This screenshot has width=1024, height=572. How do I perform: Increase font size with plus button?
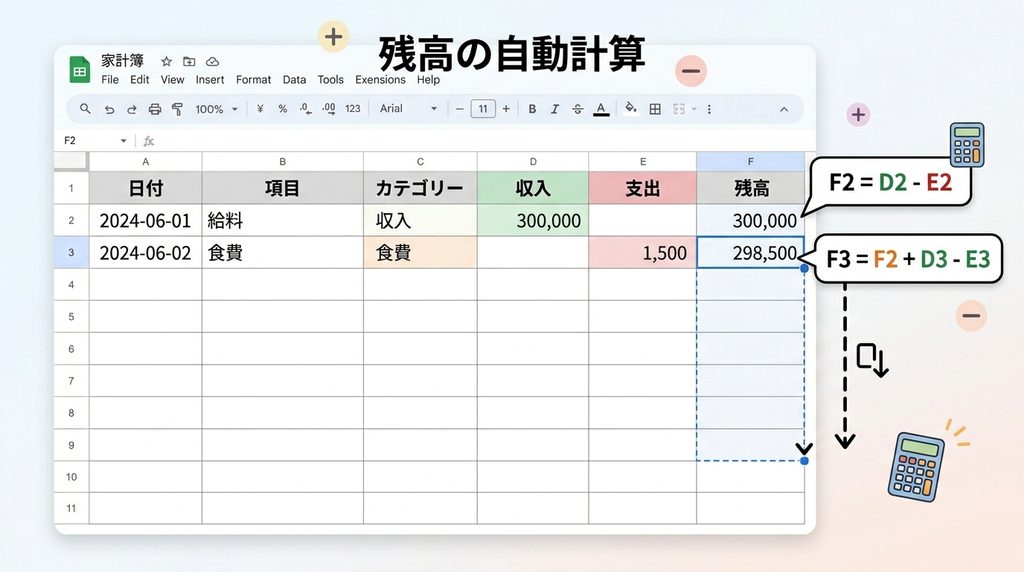tap(505, 109)
